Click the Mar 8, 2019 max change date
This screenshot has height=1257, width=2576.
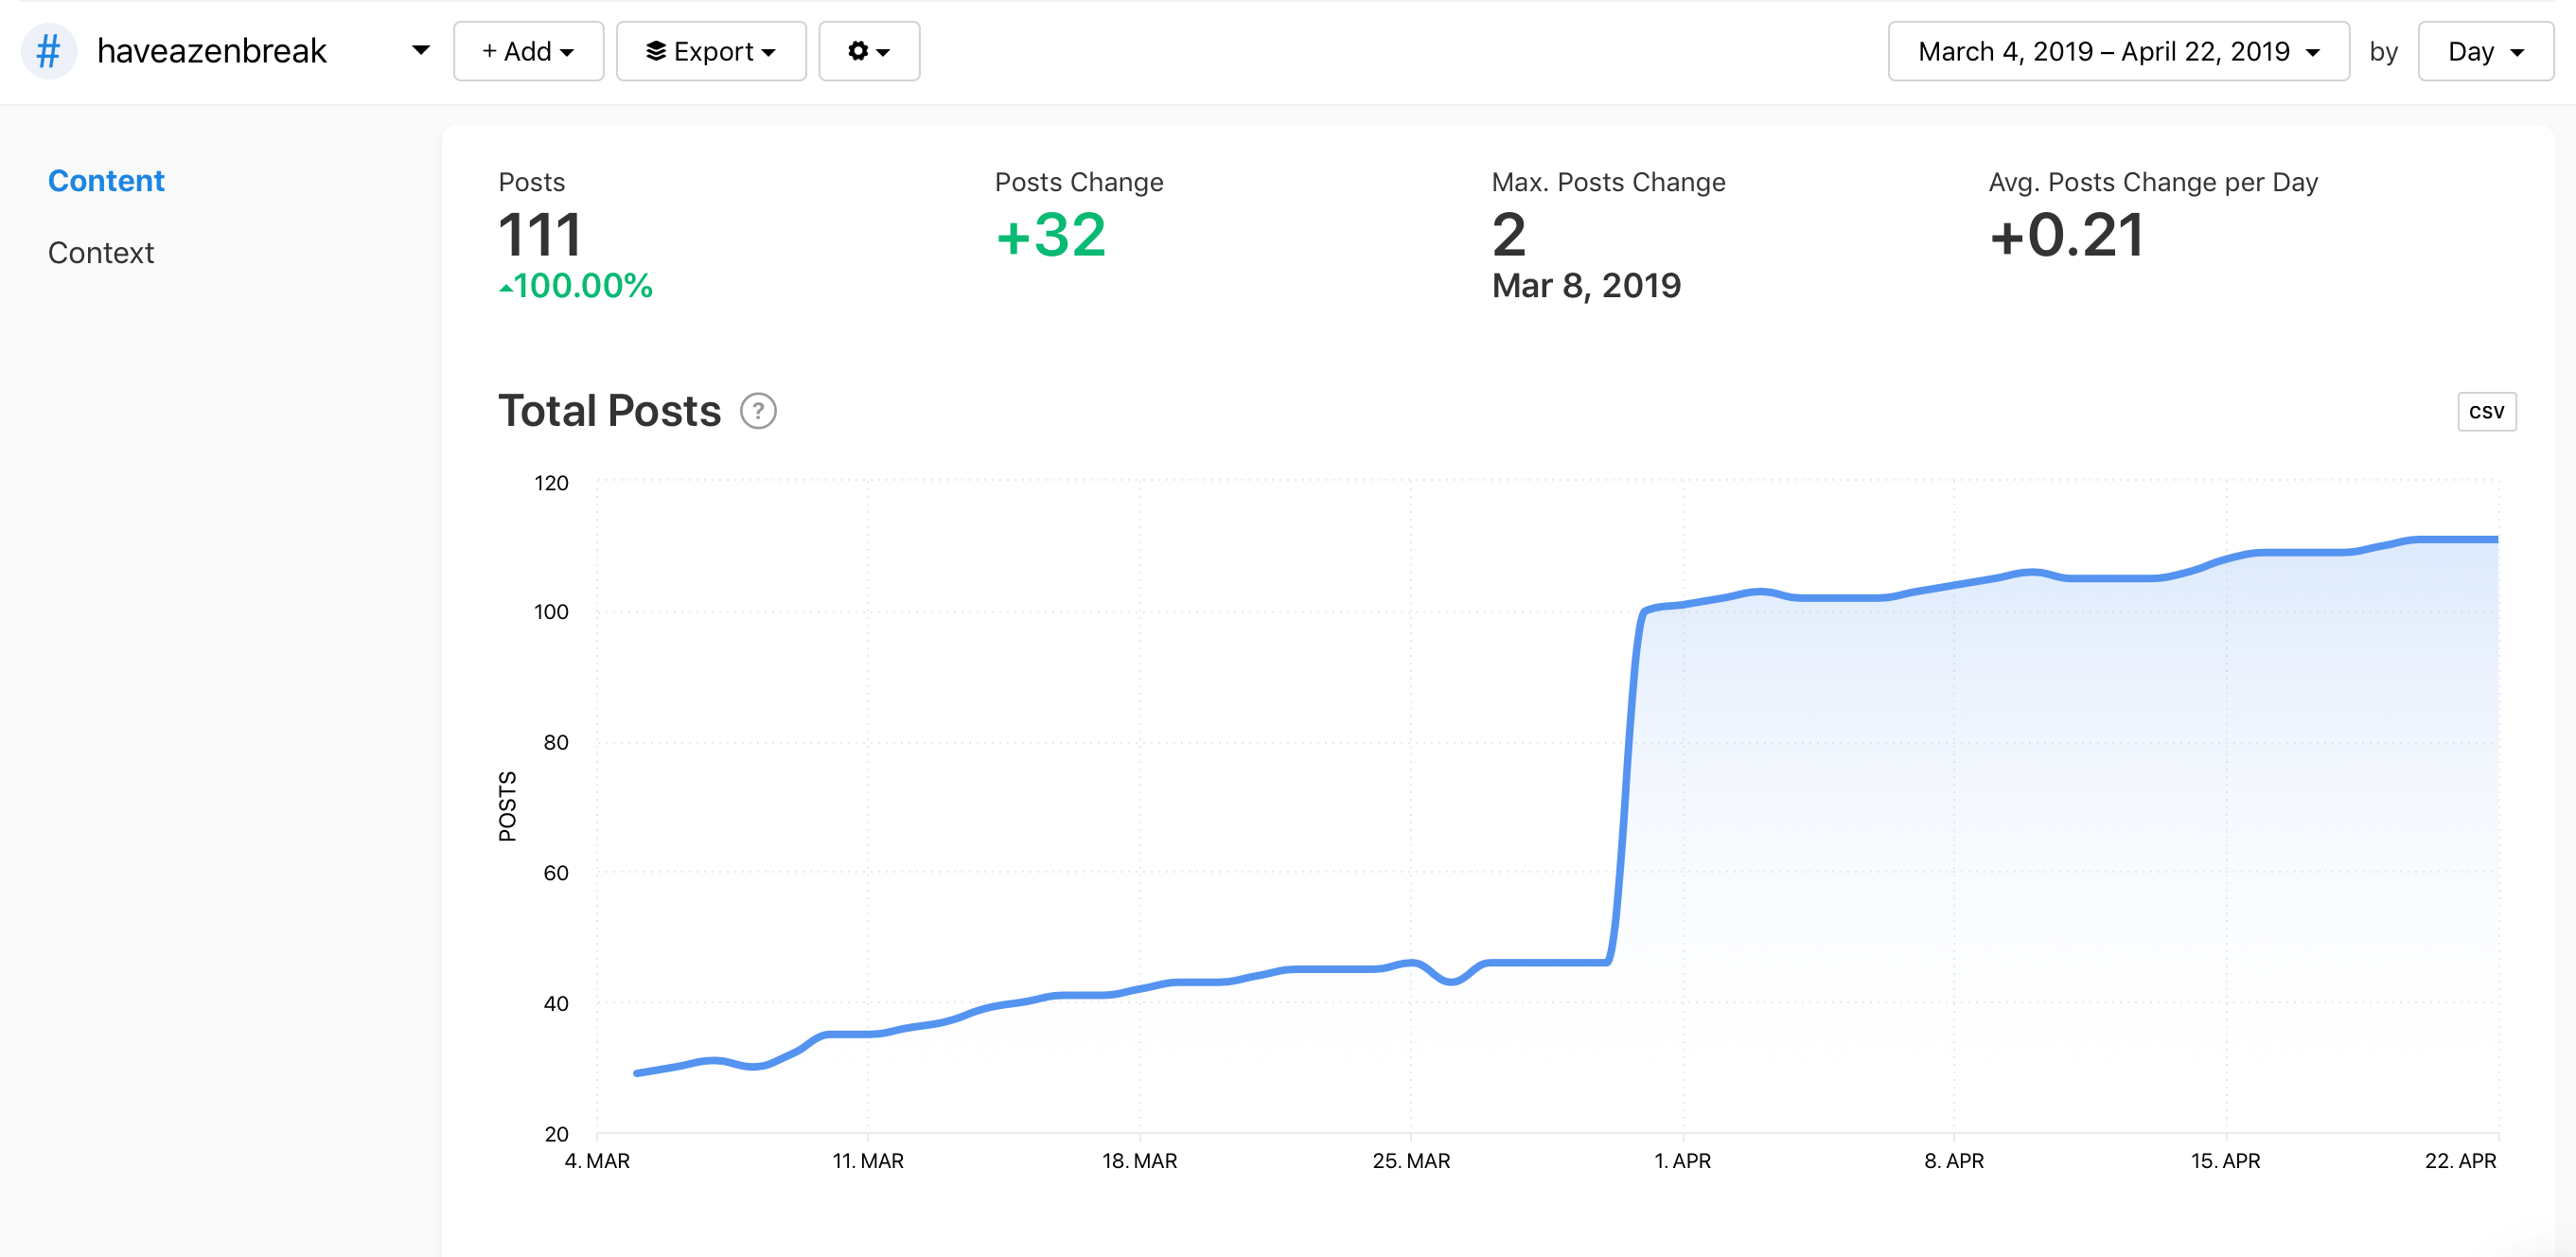point(1585,286)
